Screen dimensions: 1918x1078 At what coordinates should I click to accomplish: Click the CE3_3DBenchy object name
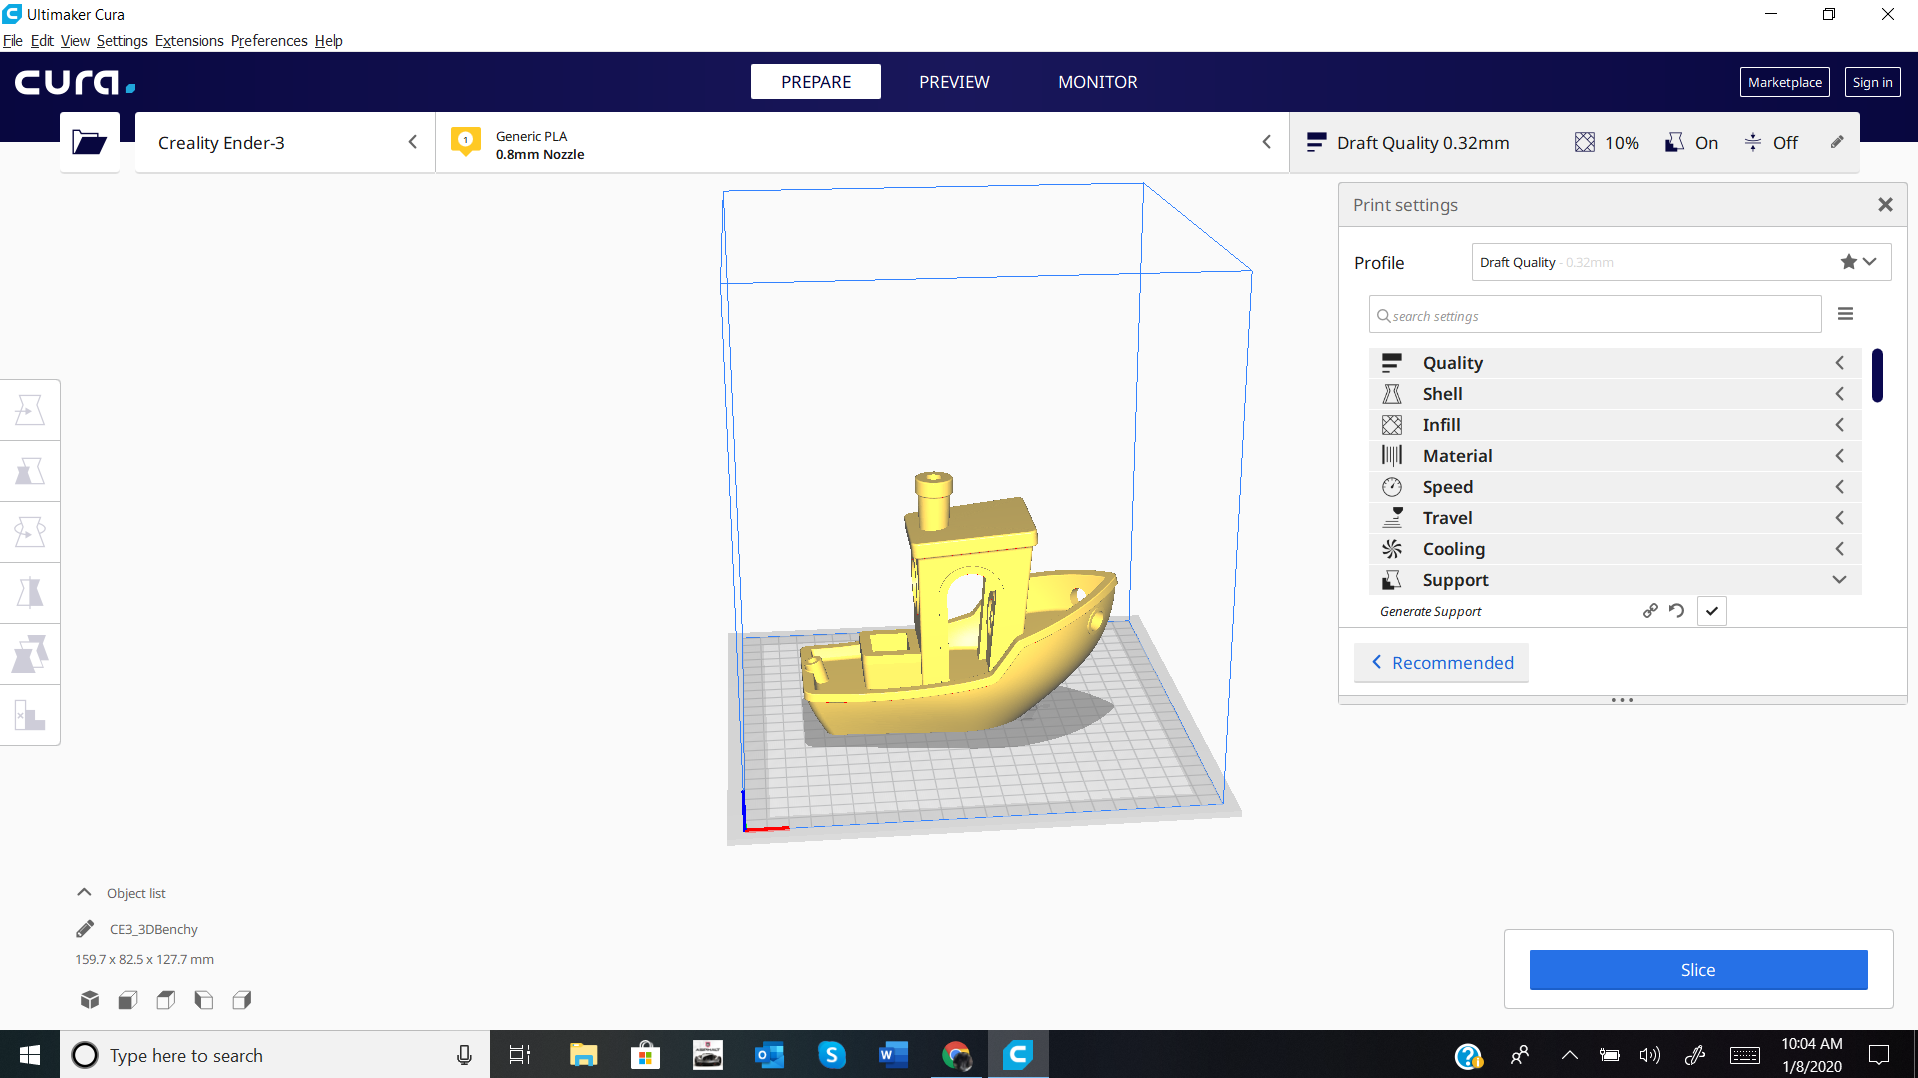(x=154, y=929)
